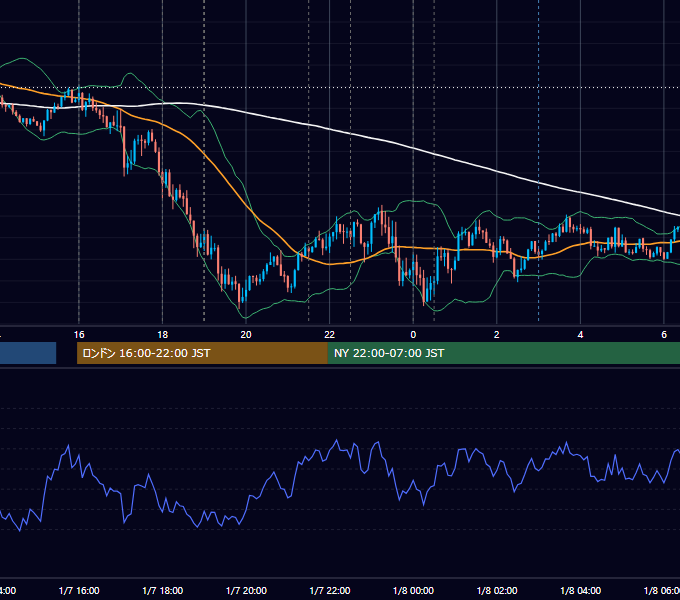680x600 pixels.
Task: Click the '1/8 02:00' date label
Action: [497, 591]
